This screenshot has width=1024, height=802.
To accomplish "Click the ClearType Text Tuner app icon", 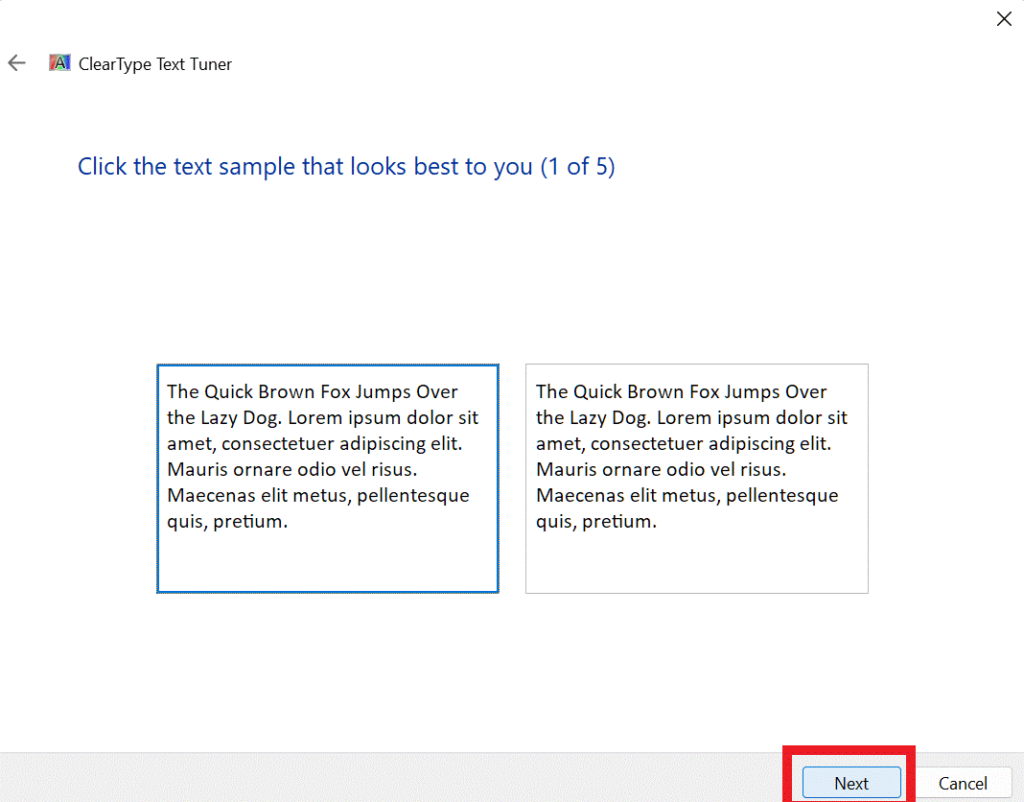I will click(59, 63).
